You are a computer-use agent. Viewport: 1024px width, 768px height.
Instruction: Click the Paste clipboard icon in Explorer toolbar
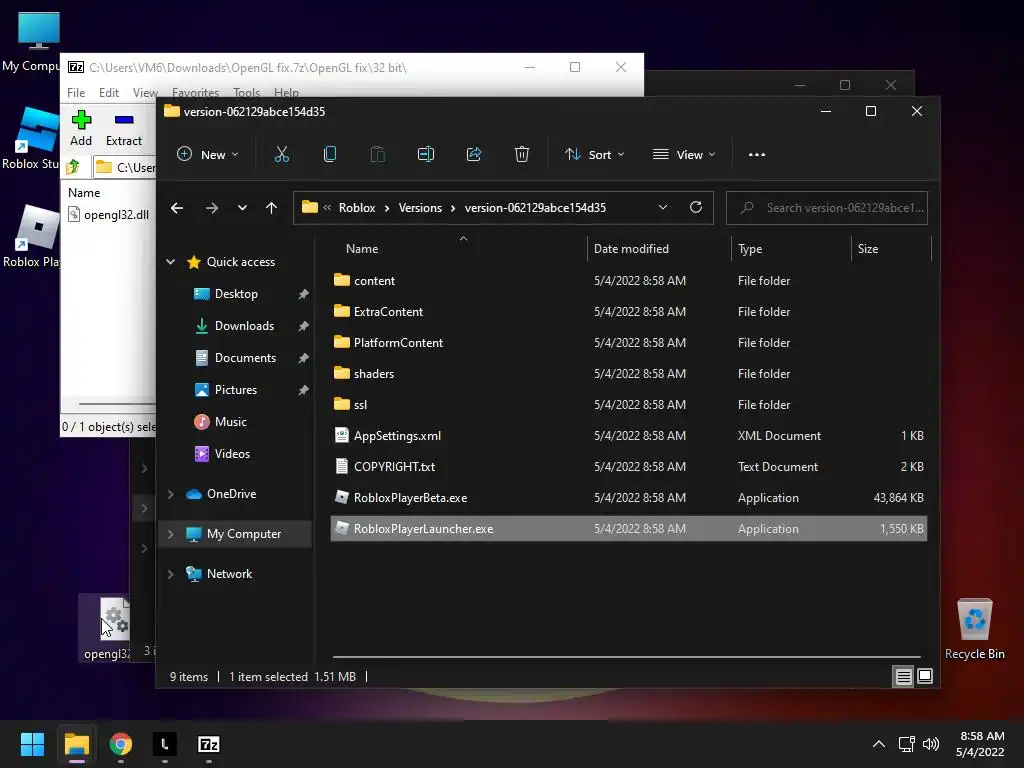point(377,155)
